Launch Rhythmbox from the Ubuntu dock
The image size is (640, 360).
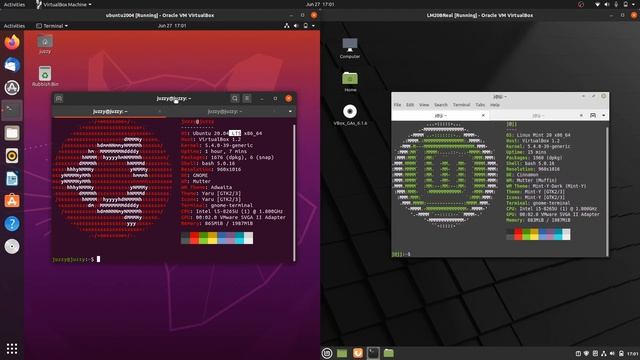pos(12,156)
